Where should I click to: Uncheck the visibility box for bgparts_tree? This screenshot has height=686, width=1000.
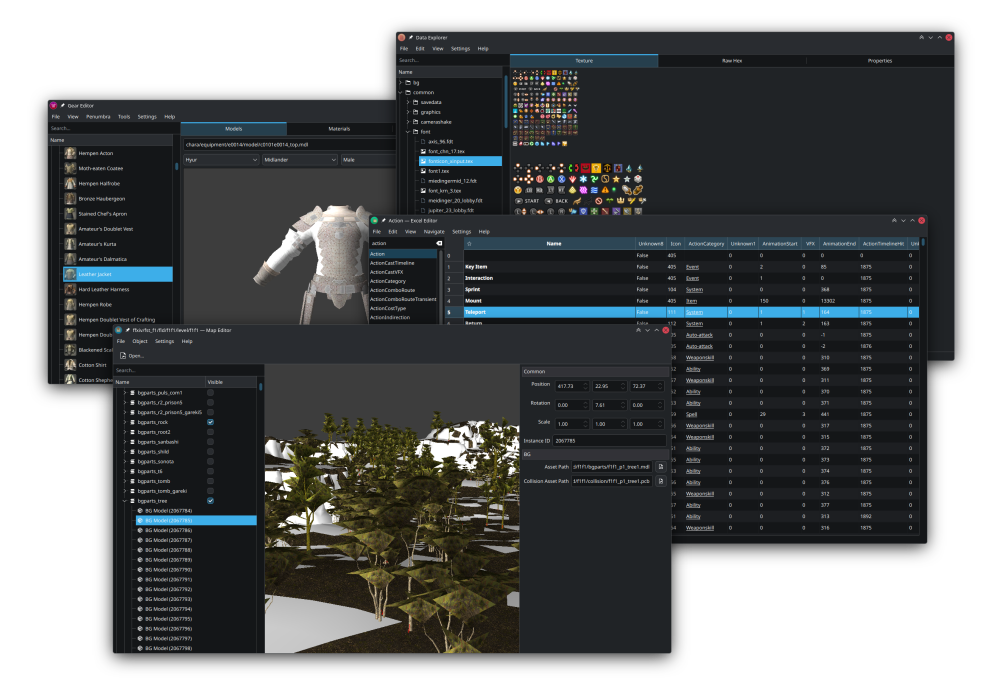[x=210, y=501]
